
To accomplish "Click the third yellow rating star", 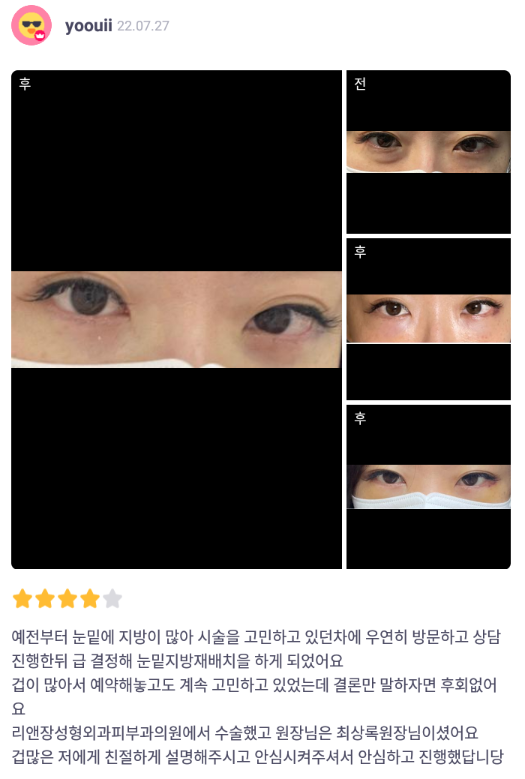I will (67, 599).
